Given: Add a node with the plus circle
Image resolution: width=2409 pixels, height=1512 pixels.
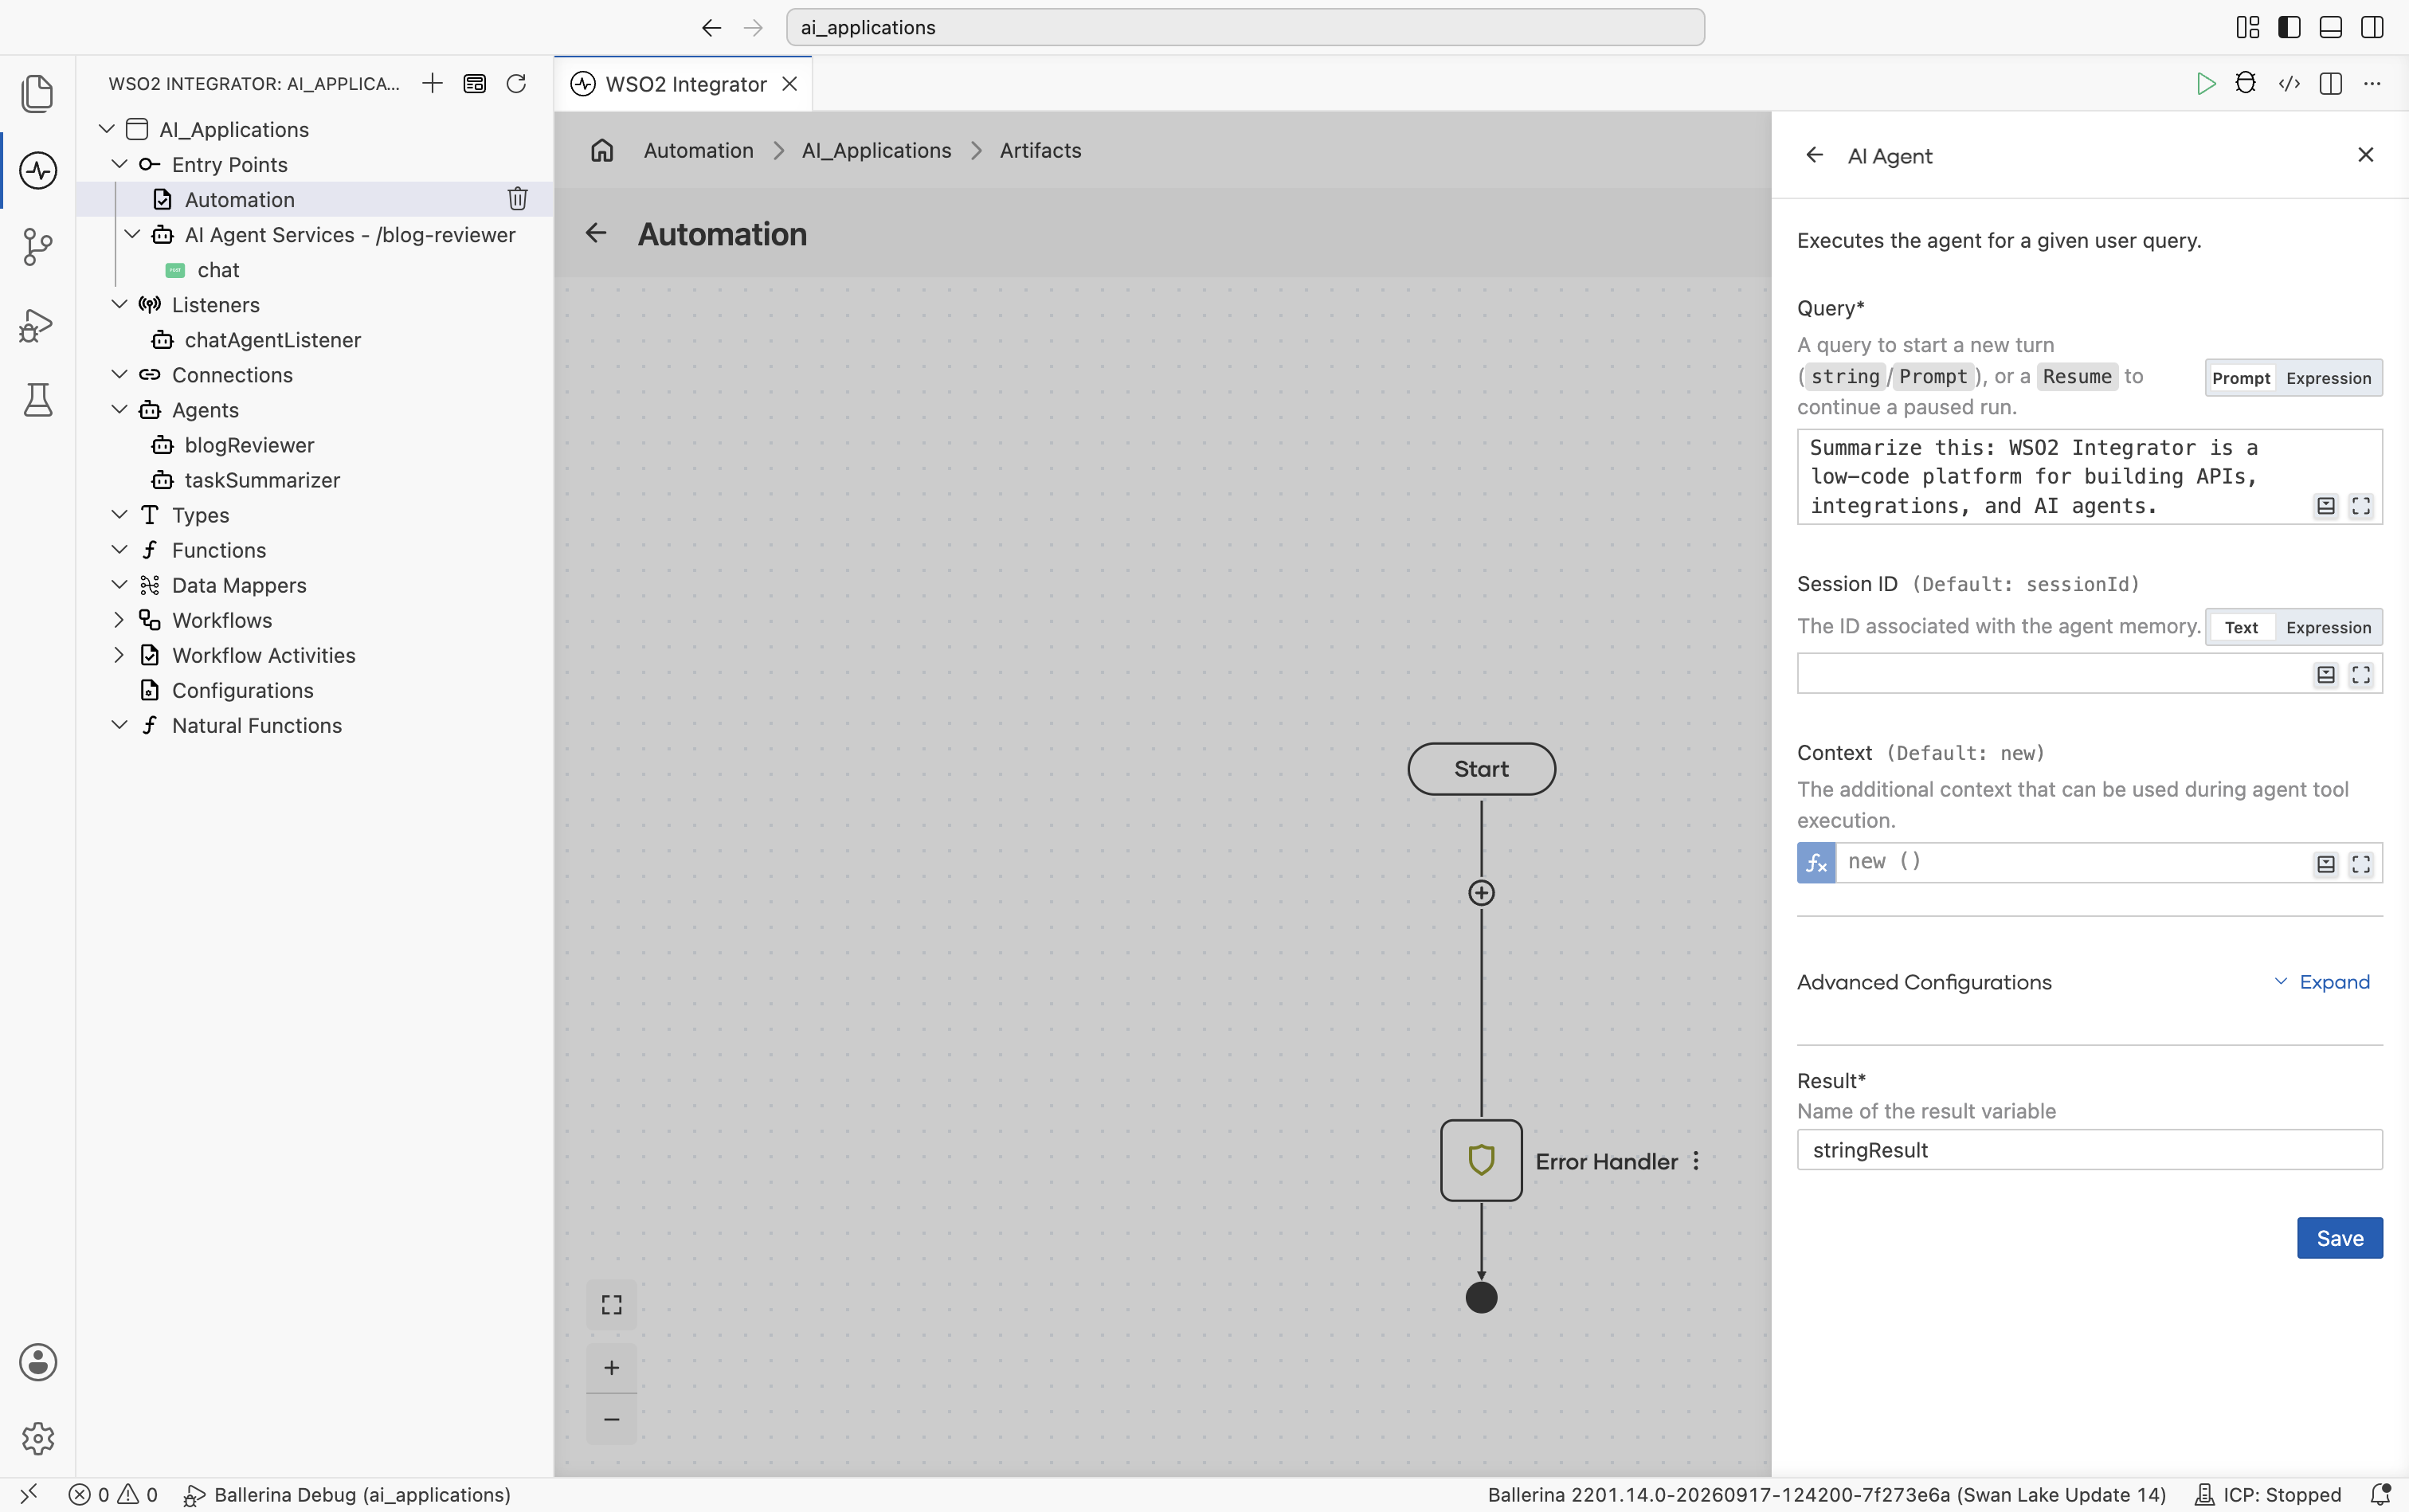Looking at the screenshot, I should (1481, 893).
